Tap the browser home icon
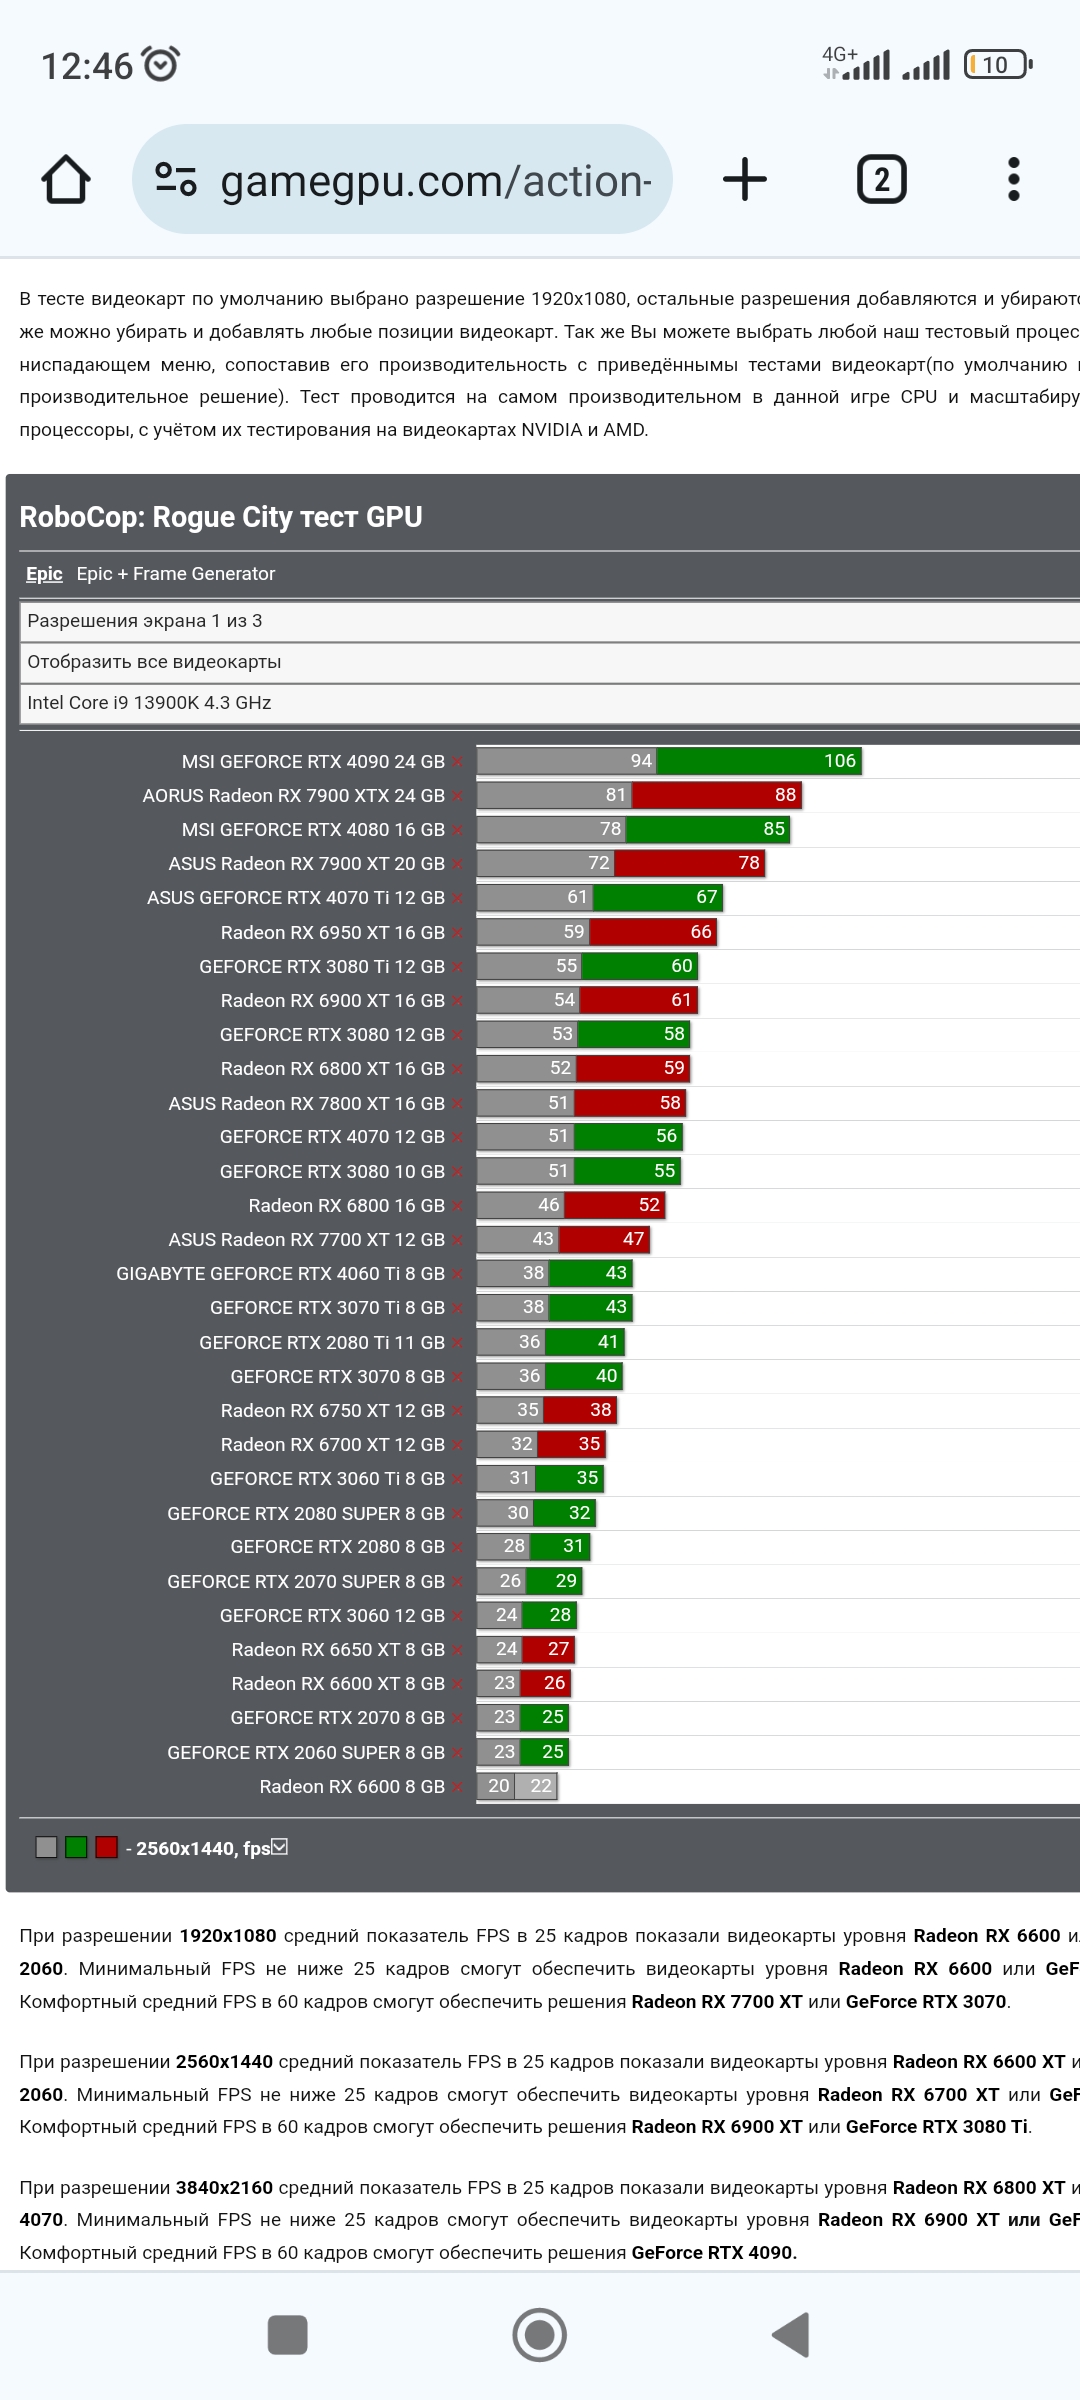This screenshot has width=1080, height=2400. coord(66,180)
